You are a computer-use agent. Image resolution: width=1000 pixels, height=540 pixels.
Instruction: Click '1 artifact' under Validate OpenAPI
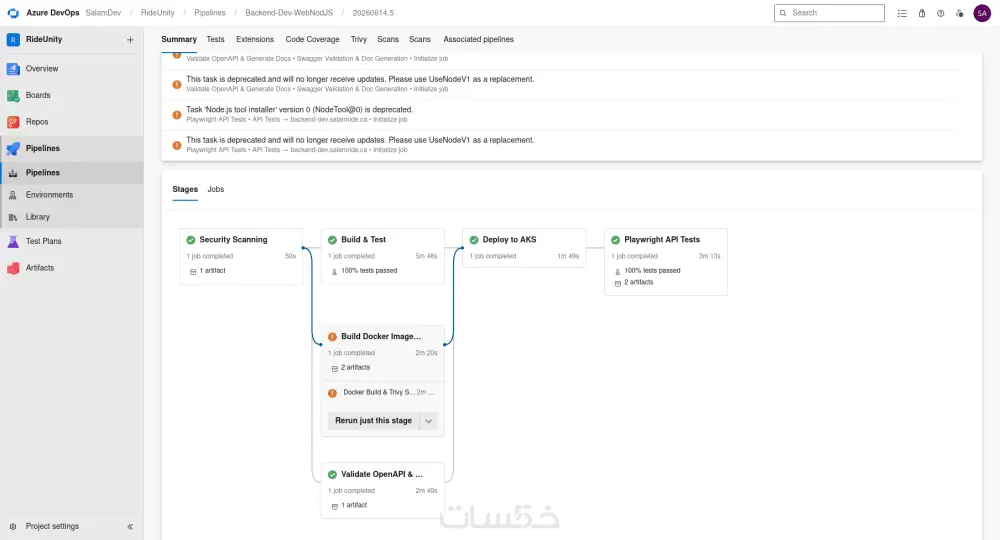pos(354,506)
